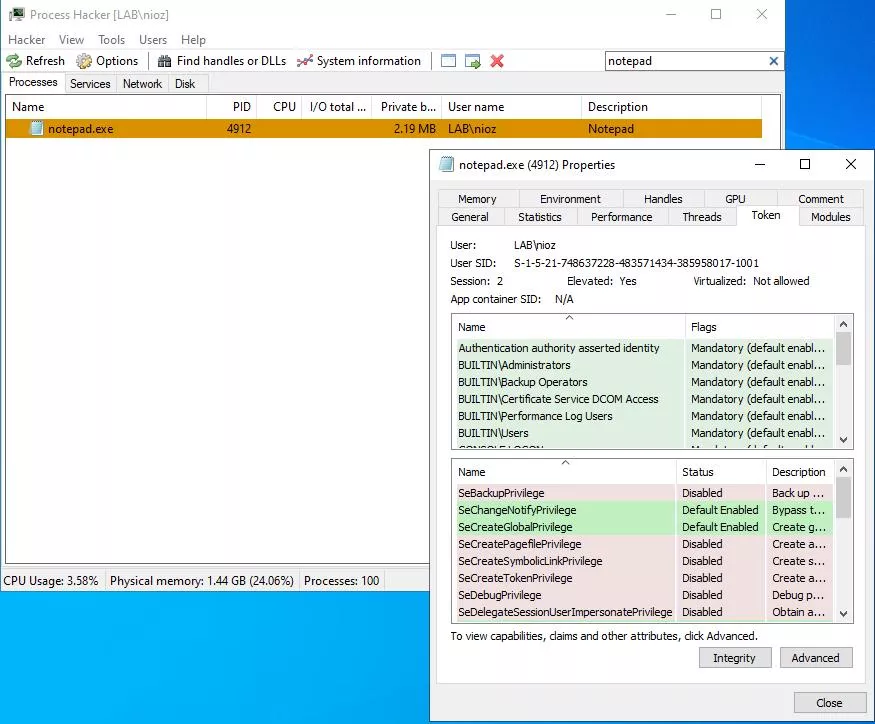875x724 pixels.
Task: Sort privileges by the Status column
Action: coord(700,471)
